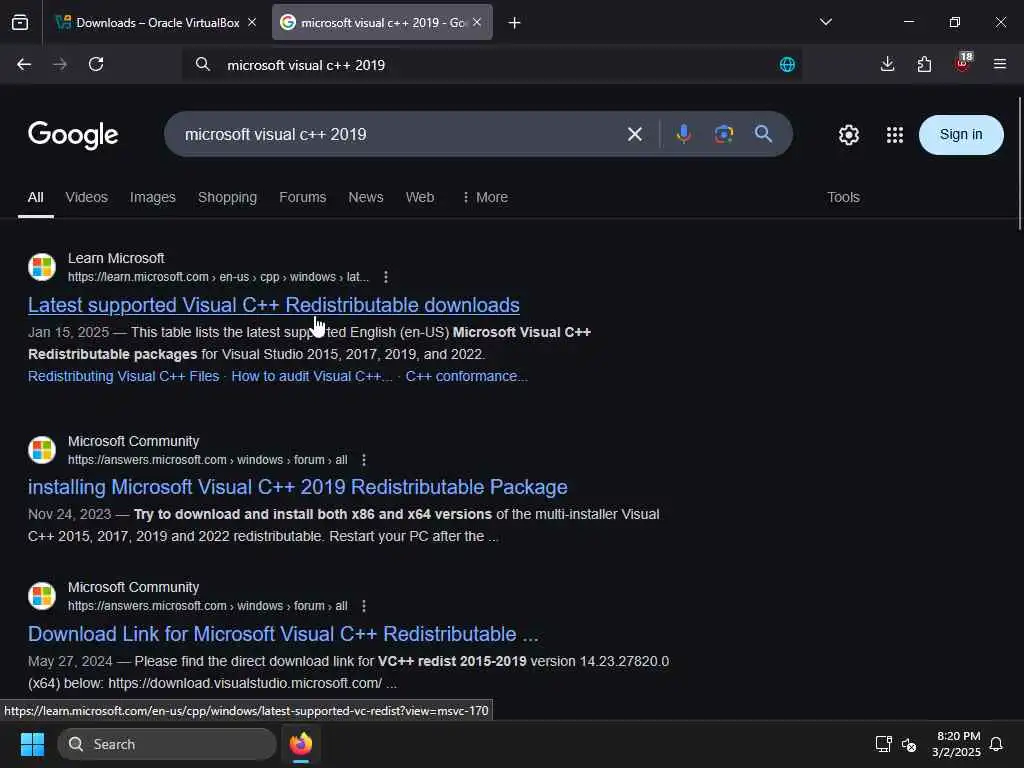The height and width of the screenshot is (768, 1024).
Task: Open the Tools search options
Action: click(x=843, y=197)
